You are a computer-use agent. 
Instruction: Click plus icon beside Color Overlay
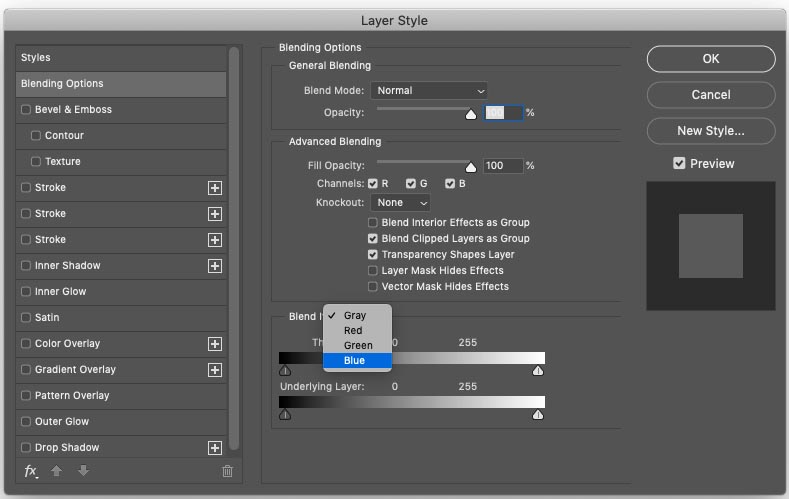point(215,344)
